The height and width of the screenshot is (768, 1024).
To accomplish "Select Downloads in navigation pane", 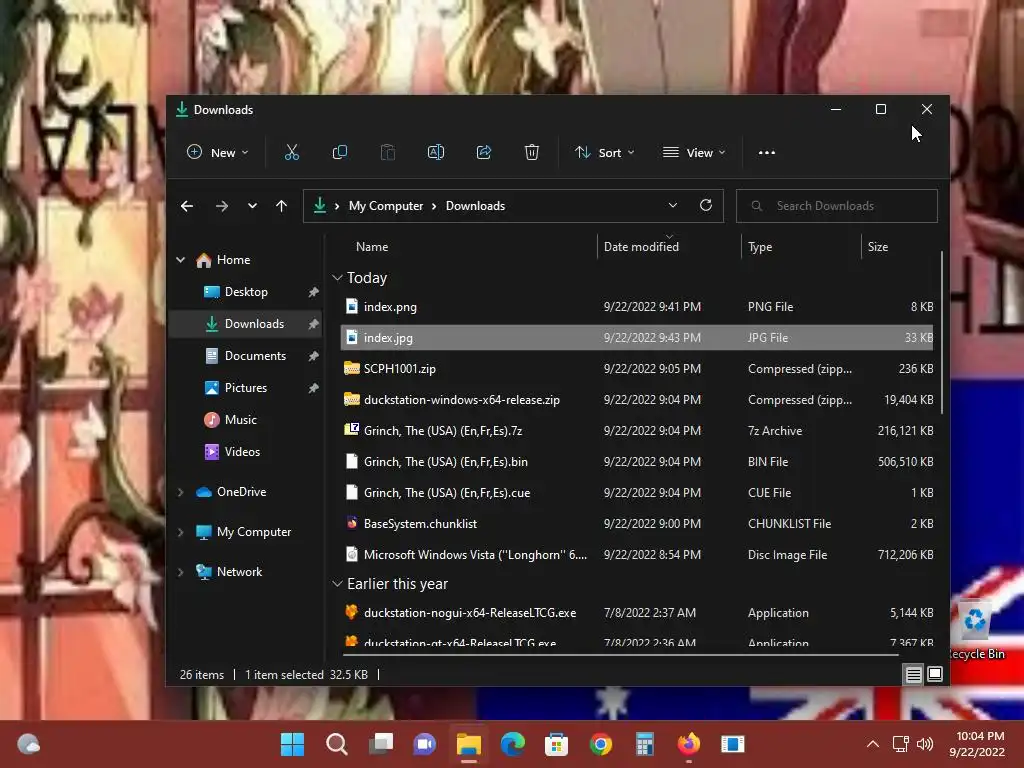I will 246,324.
